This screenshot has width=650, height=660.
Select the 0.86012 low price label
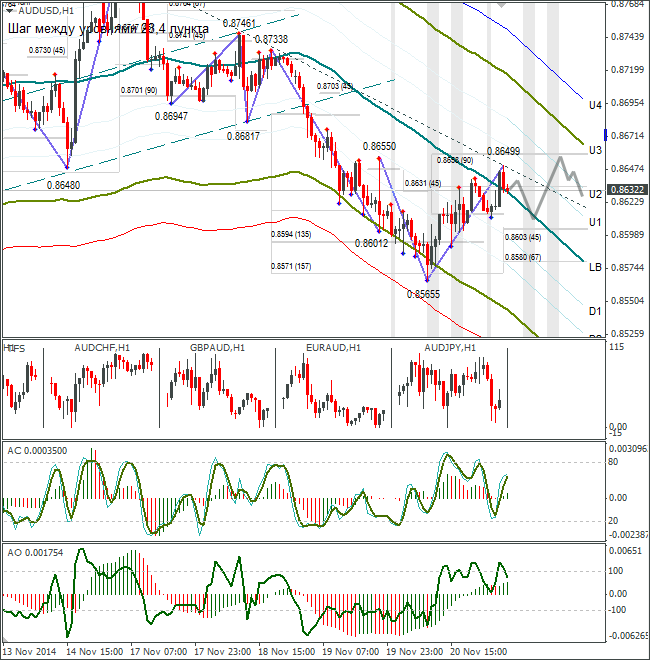click(371, 243)
